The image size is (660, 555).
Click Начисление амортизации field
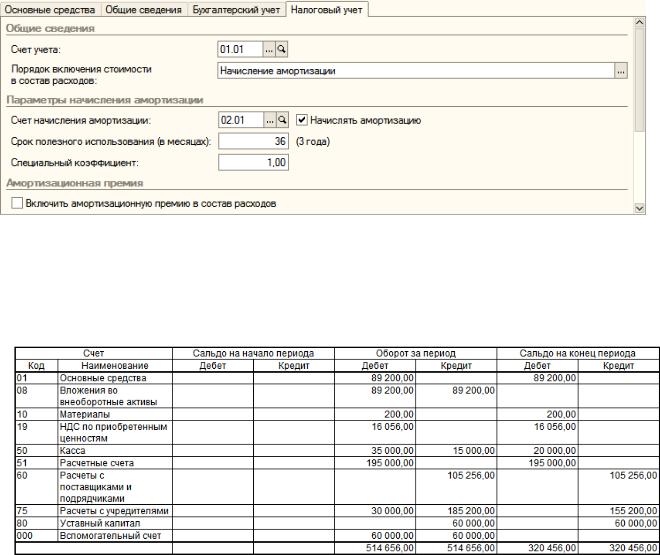tap(417, 71)
